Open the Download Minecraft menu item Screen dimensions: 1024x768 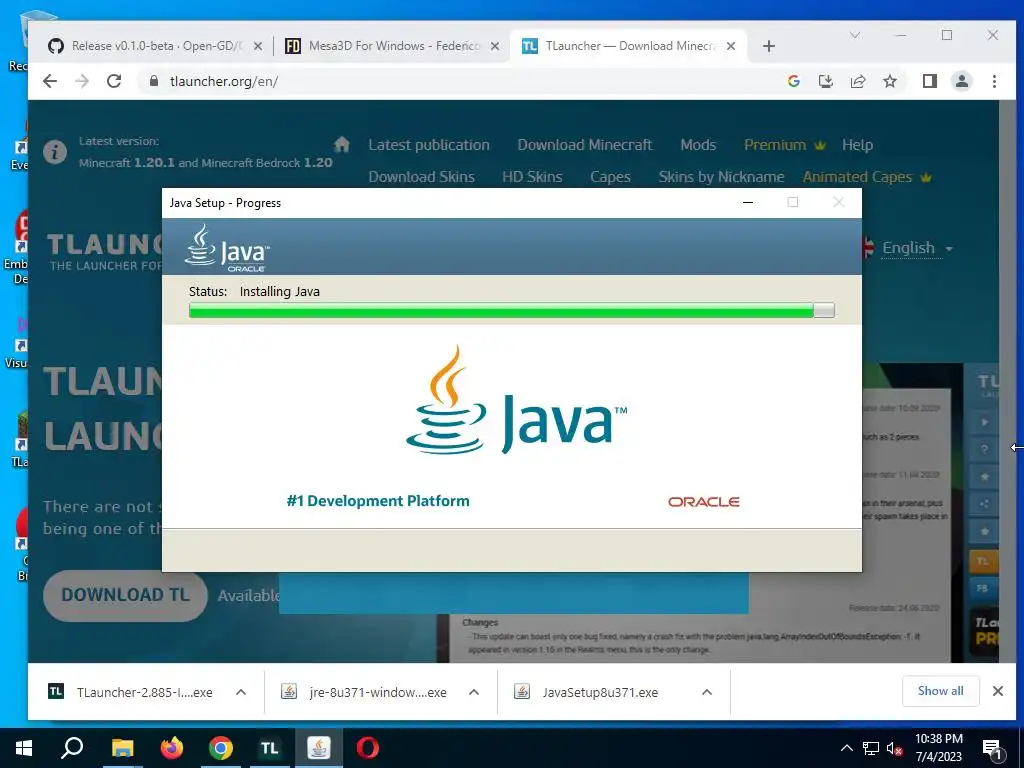coord(584,145)
